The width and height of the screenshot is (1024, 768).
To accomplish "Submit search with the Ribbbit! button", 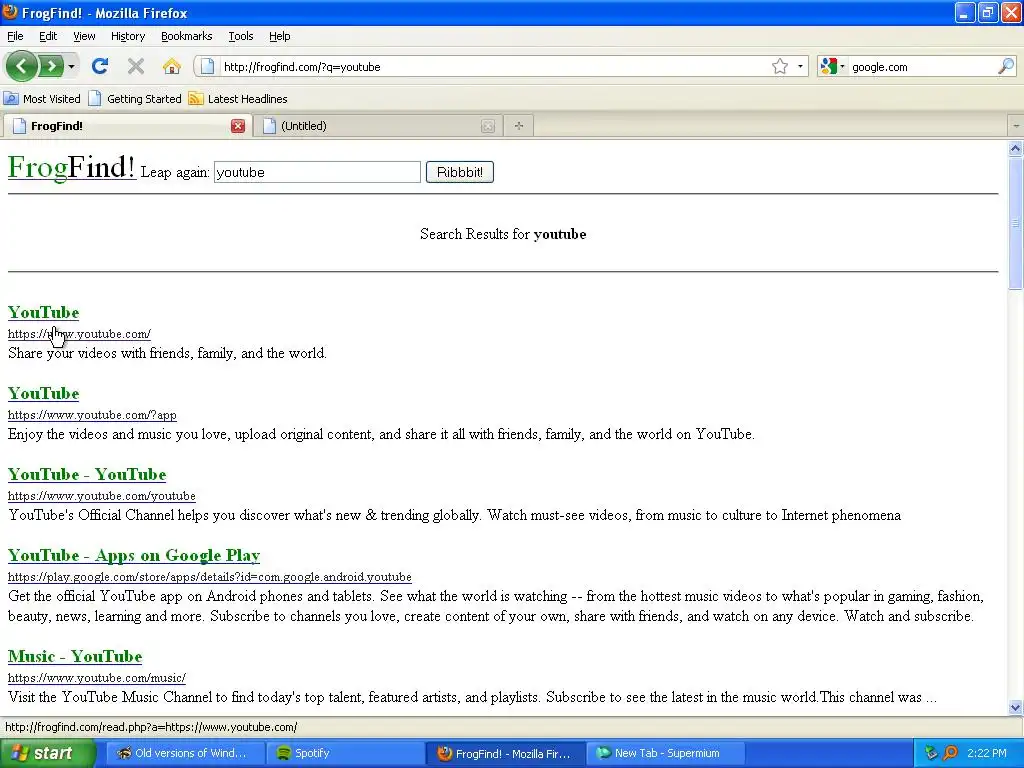I will click(460, 172).
